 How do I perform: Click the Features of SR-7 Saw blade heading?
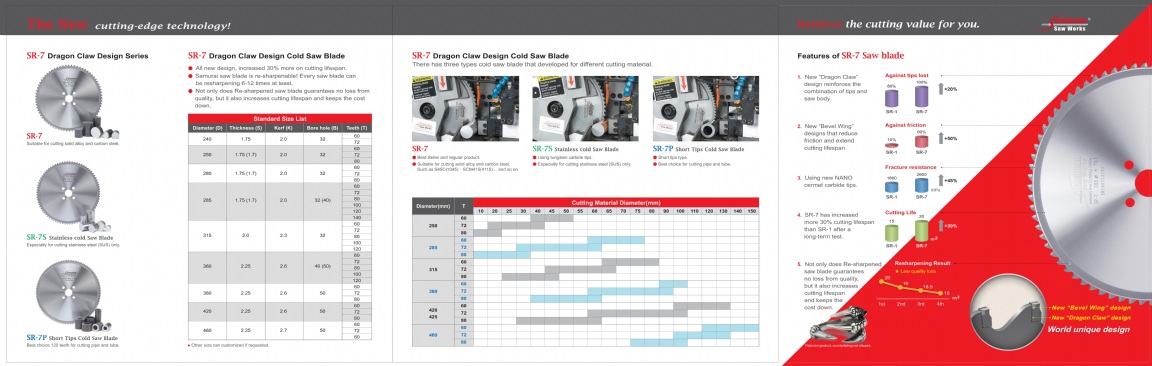tap(851, 56)
